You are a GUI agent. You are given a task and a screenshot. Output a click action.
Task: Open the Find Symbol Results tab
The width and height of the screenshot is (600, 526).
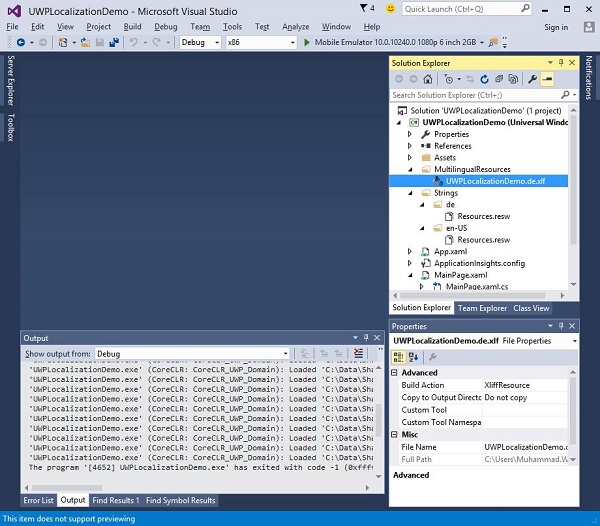[x=181, y=500]
